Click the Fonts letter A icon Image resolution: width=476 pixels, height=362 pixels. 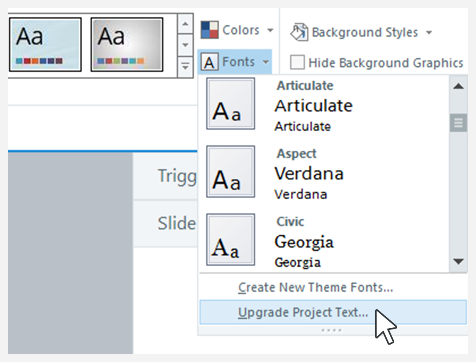210,62
